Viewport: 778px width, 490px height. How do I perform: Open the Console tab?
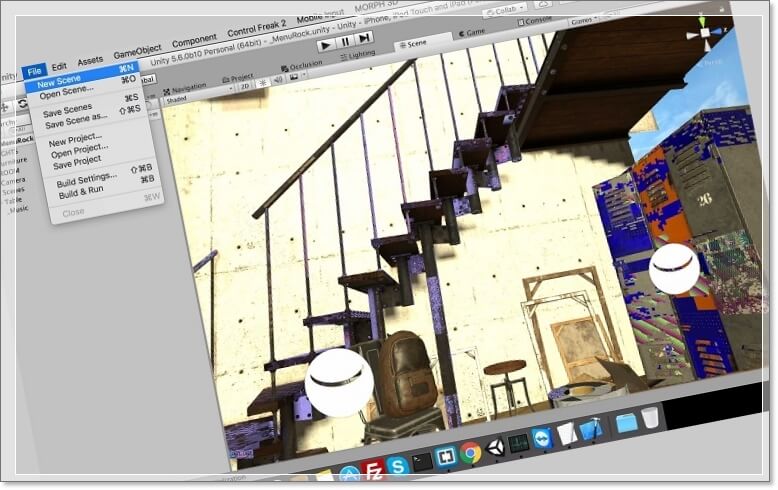tap(535, 21)
